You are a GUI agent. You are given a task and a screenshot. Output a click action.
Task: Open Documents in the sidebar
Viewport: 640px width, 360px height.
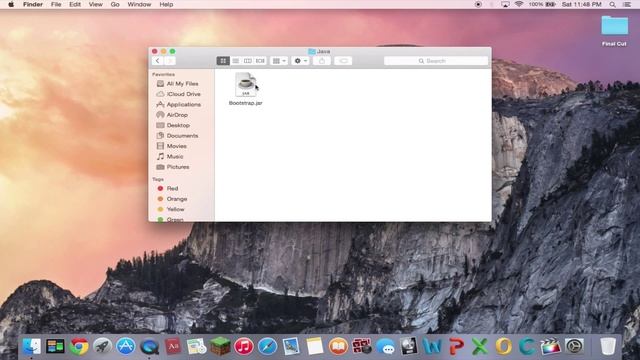pyautogui.click(x=181, y=136)
